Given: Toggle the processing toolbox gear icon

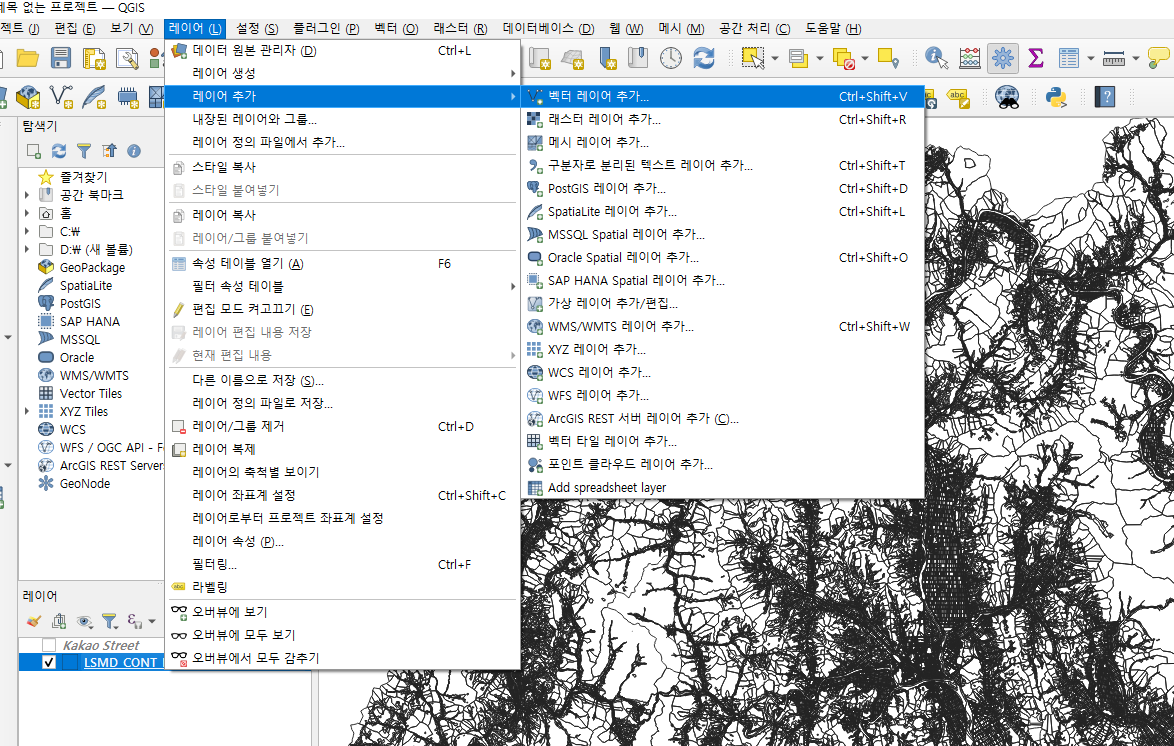Looking at the screenshot, I should (x=1003, y=58).
